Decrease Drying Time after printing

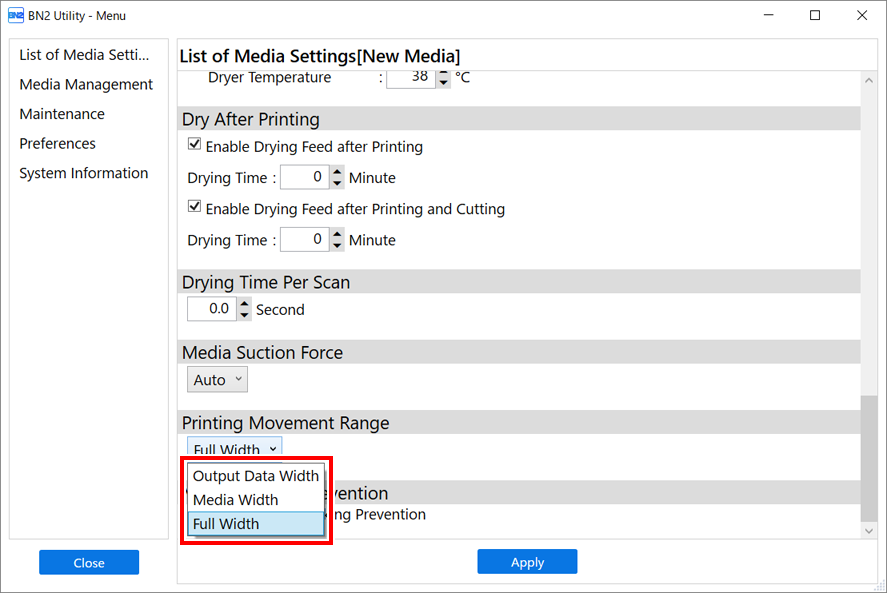click(x=337, y=183)
